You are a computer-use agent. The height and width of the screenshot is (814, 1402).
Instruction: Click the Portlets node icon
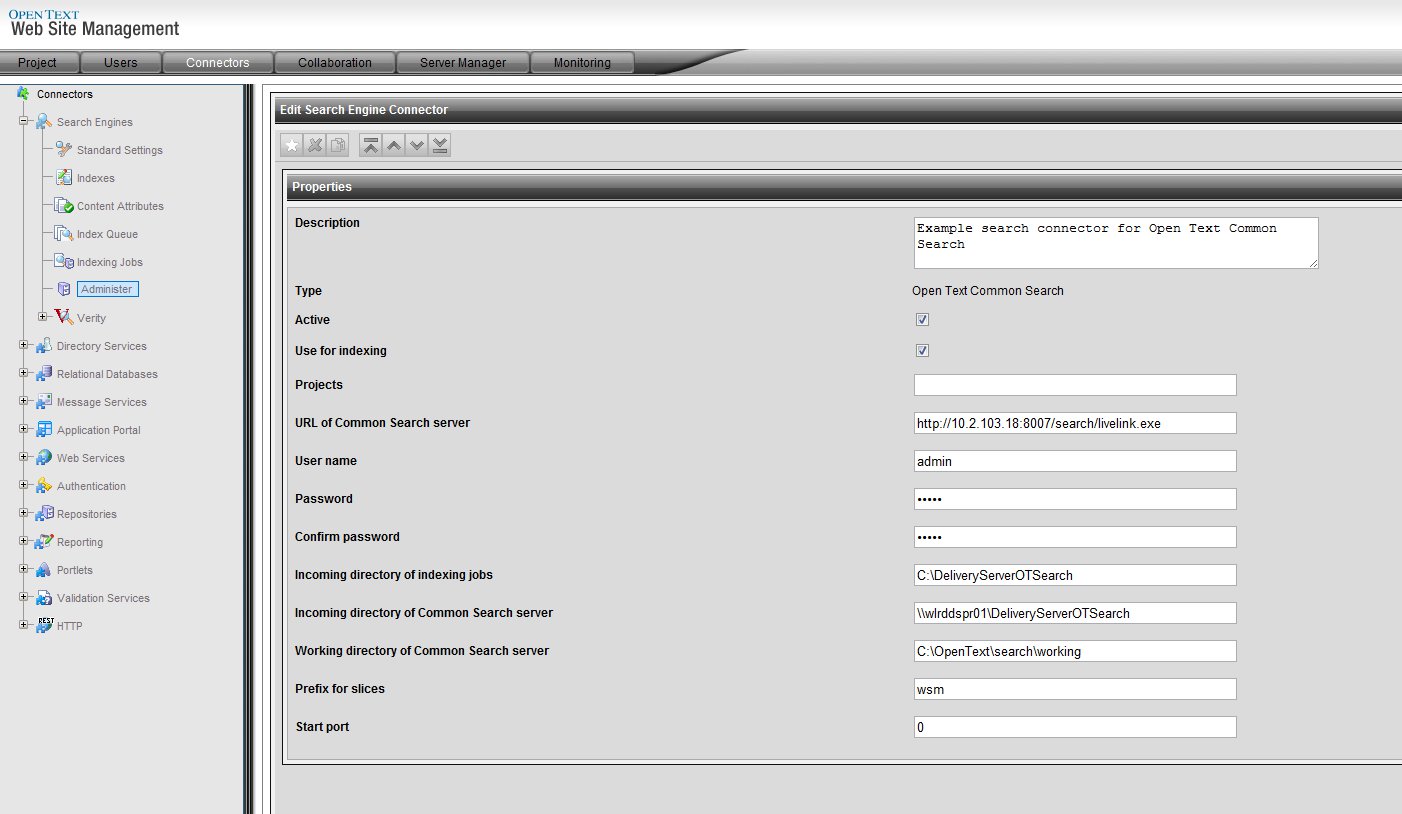pyautogui.click(x=44, y=570)
